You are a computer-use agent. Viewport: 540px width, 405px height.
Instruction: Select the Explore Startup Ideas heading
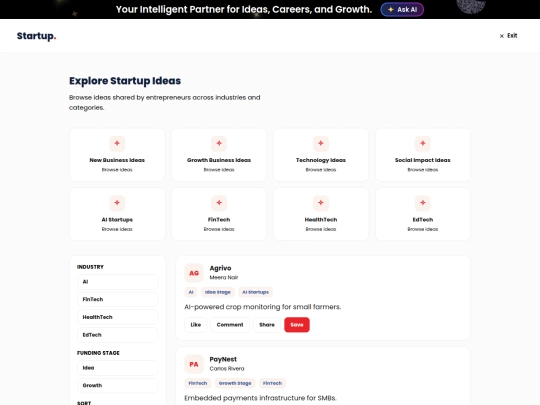coord(125,81)
